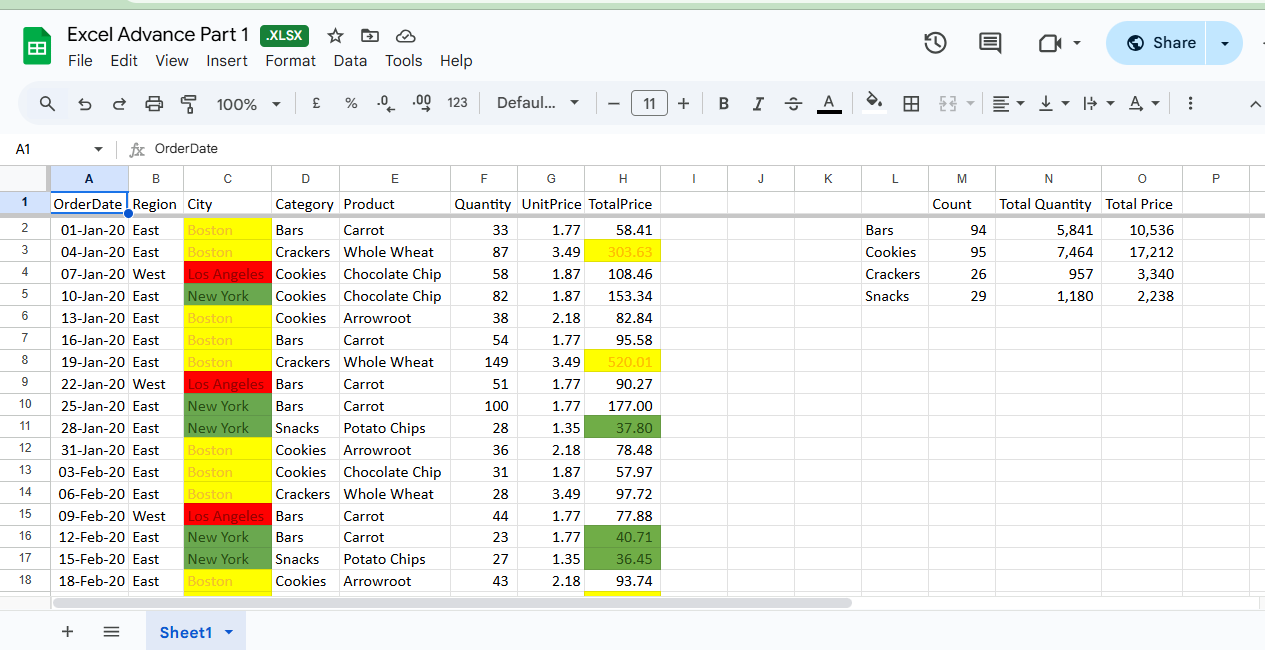Screen dimensions: 1265x650
Task: Toggle bold formatting
Action: point(724,104)
